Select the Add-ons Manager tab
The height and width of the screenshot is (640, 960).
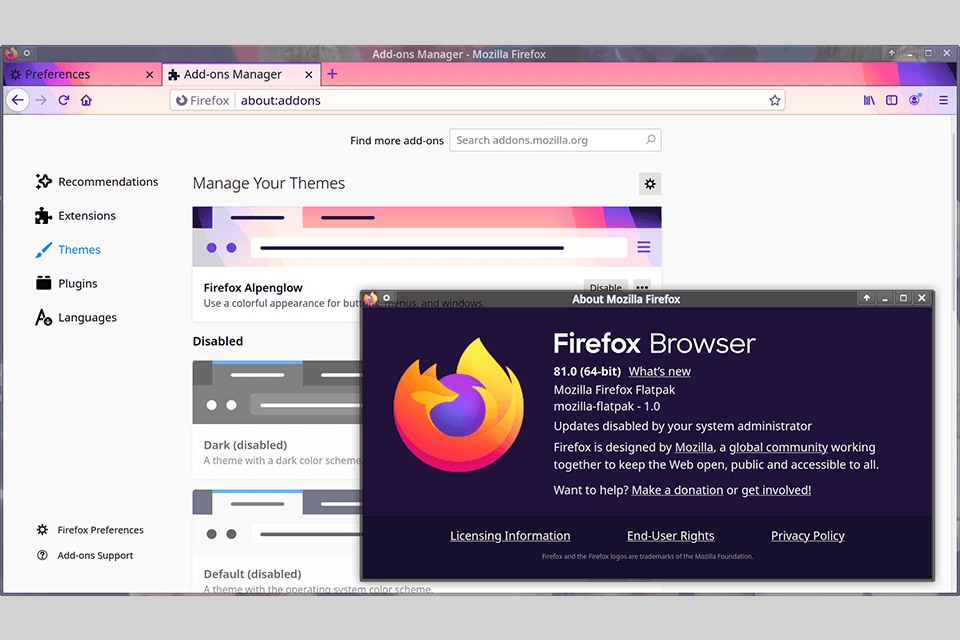tap(241, 75)
